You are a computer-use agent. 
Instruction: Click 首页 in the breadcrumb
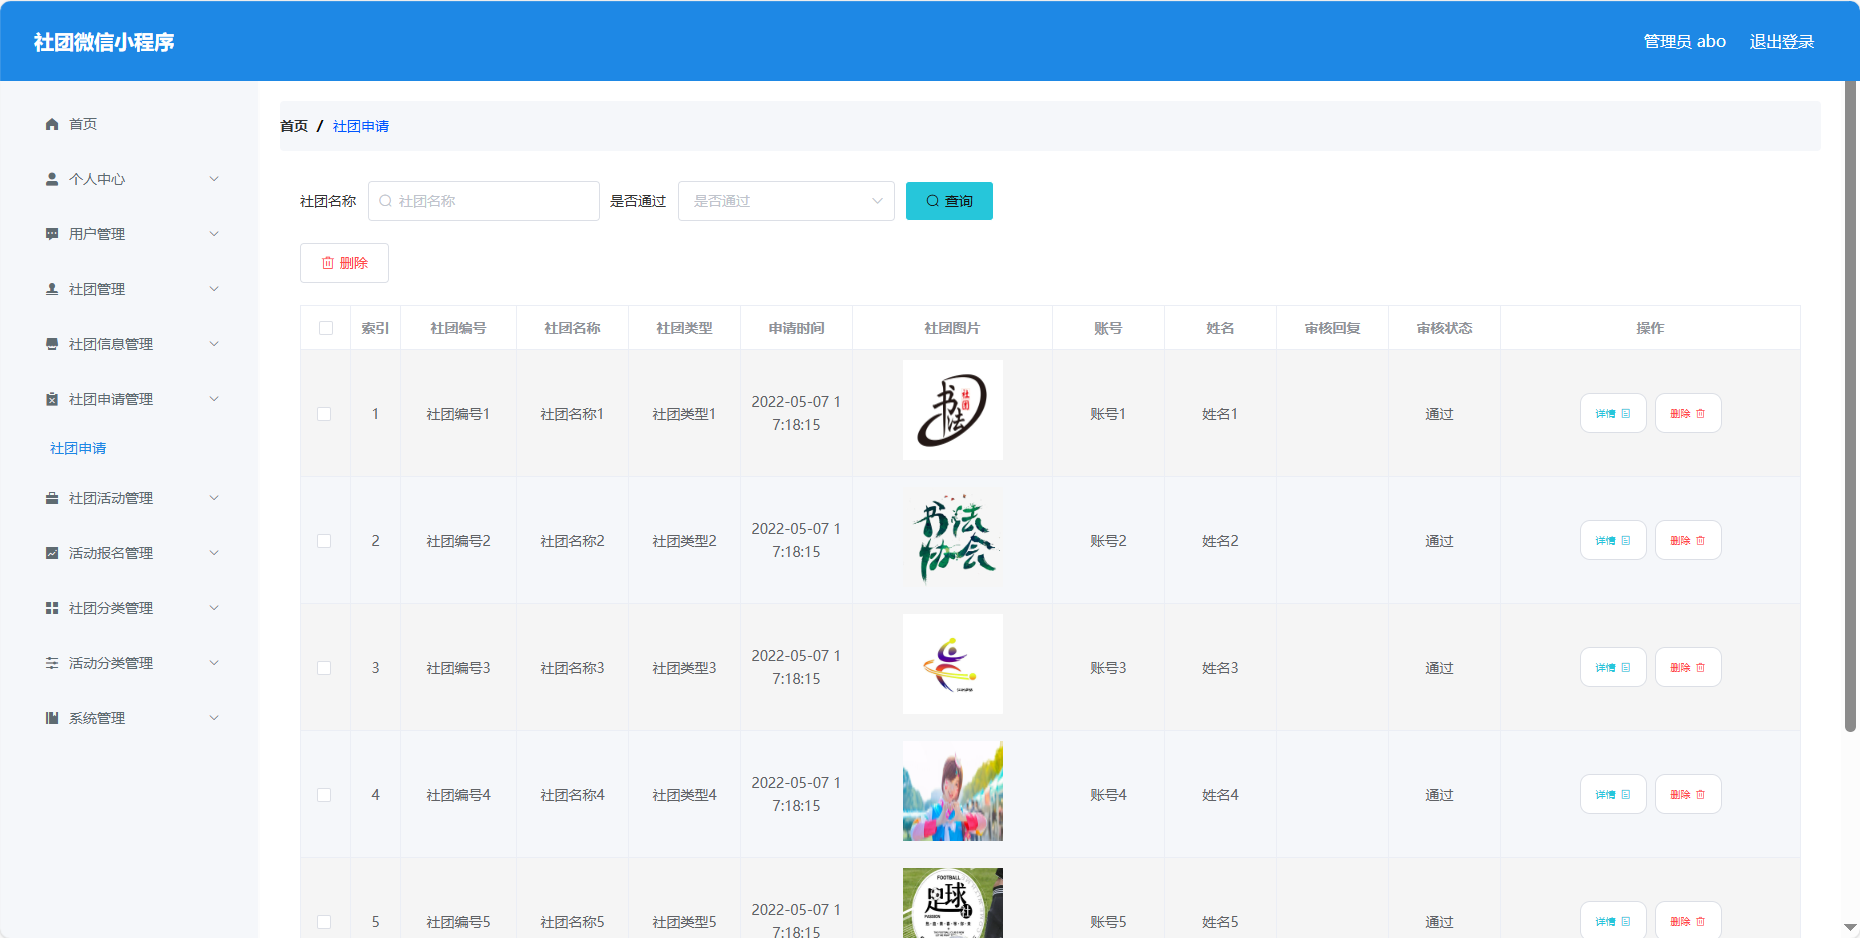pos(294,126)
